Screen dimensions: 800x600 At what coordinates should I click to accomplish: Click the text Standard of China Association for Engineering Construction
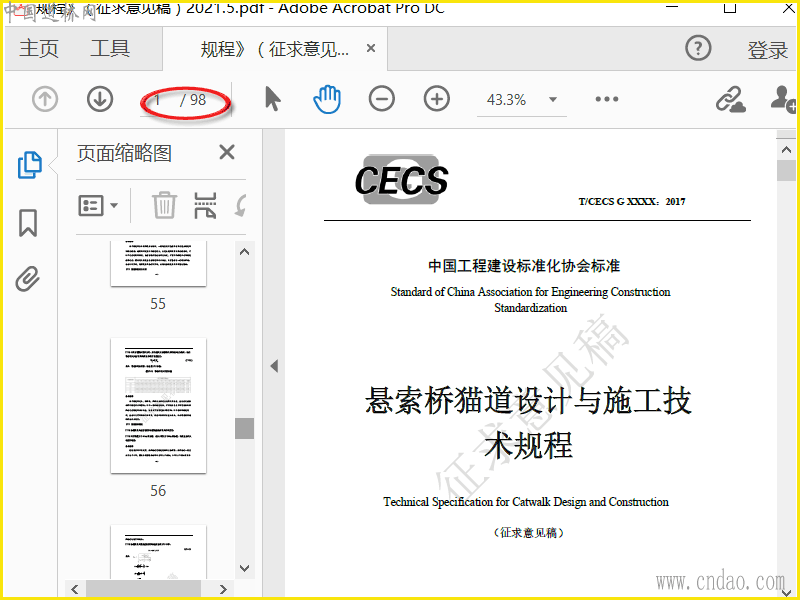pyautogui.click(x=531, y=292)
